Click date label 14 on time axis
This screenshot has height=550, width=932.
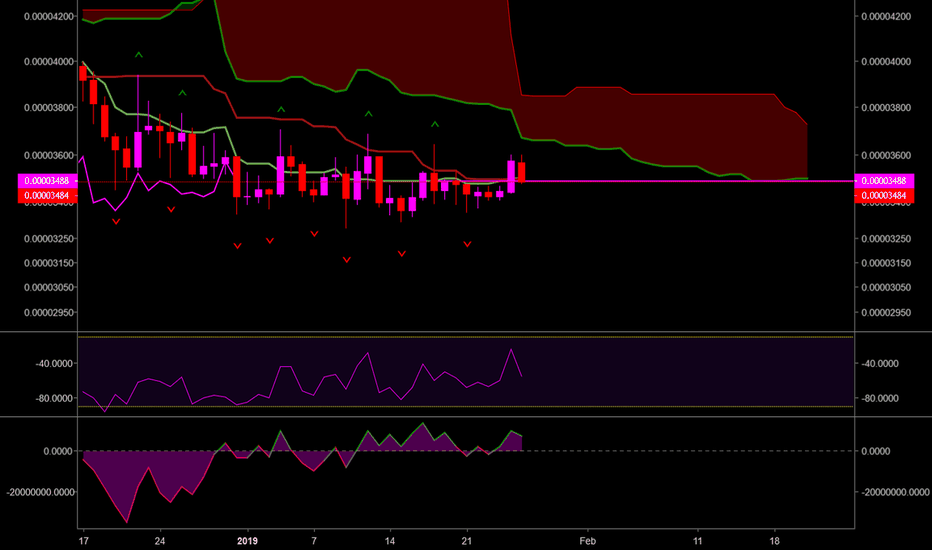[390, 541]
